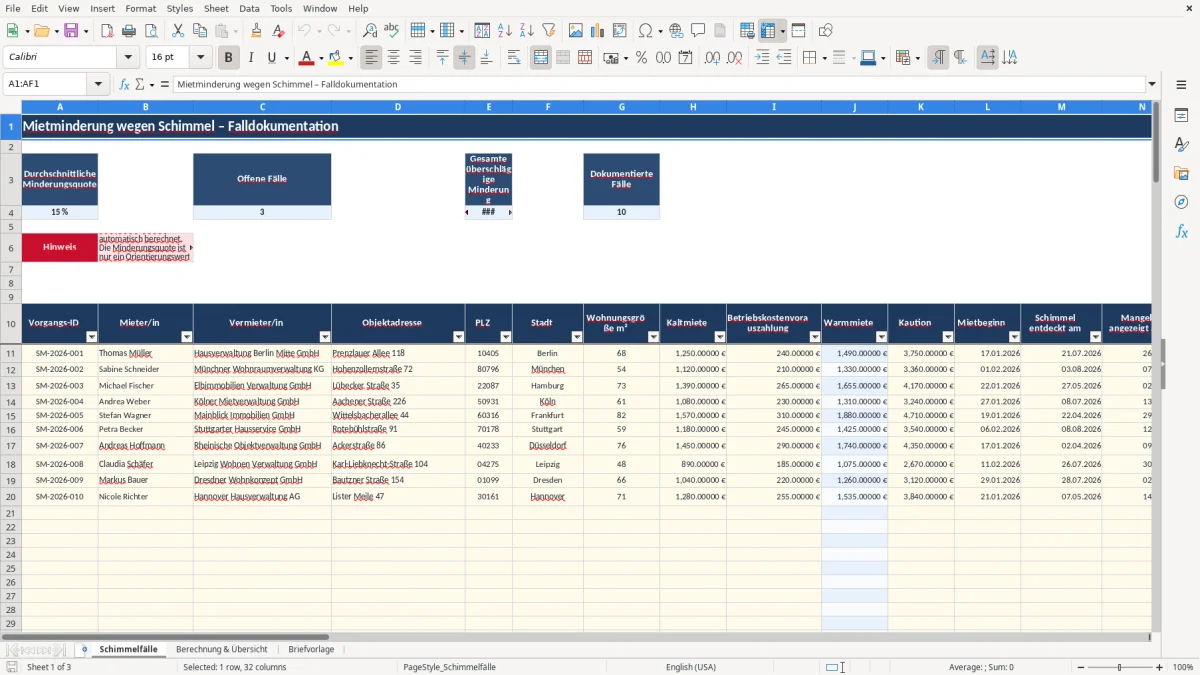
Task: Toggle Bold formatting
Action: click(x=228, y=58)
